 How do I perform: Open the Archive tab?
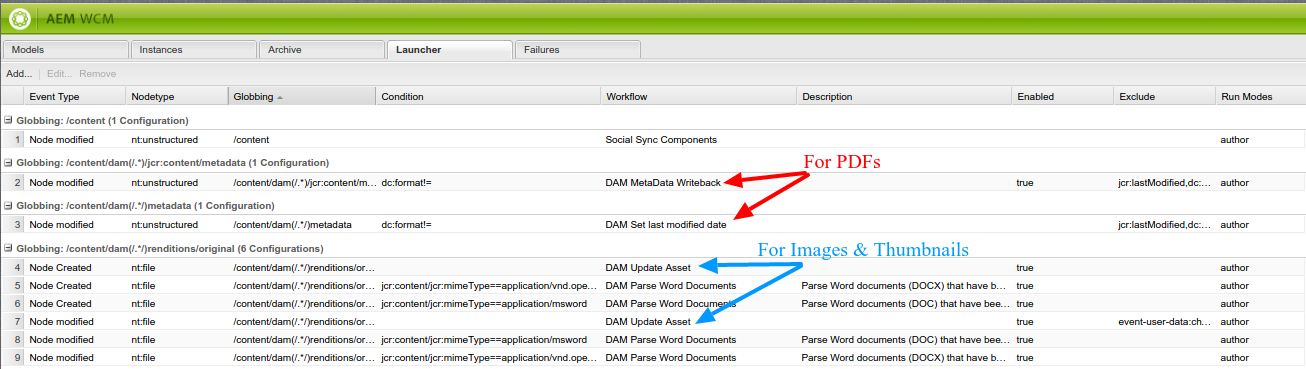point(321,49)
